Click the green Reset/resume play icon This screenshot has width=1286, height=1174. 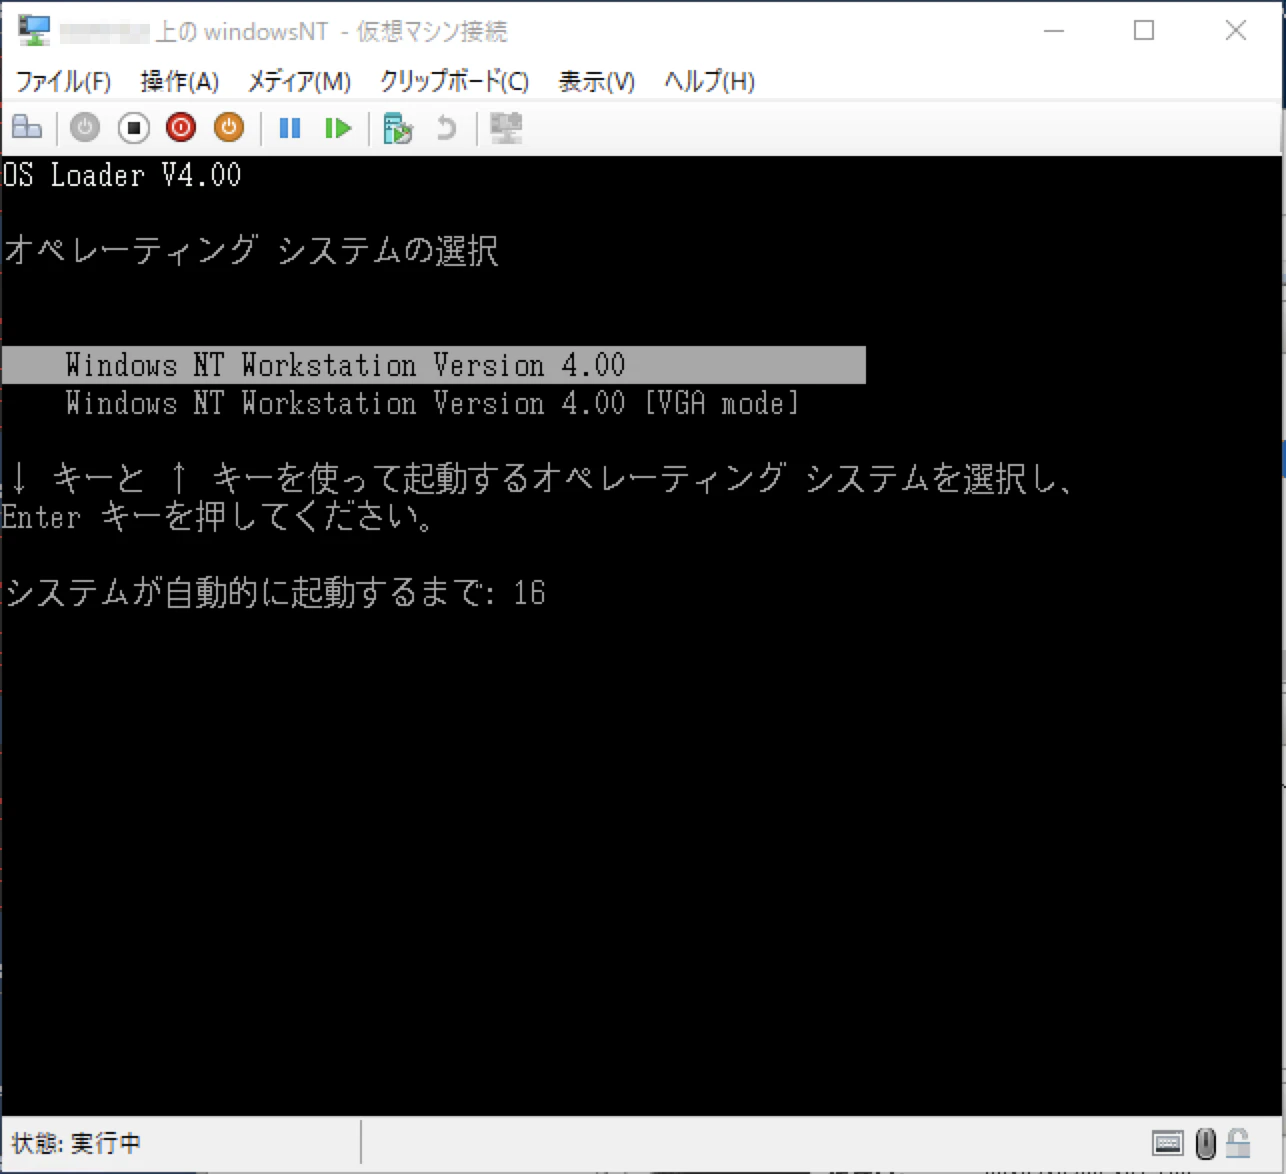pyautogui.click(x=338, y=128)
